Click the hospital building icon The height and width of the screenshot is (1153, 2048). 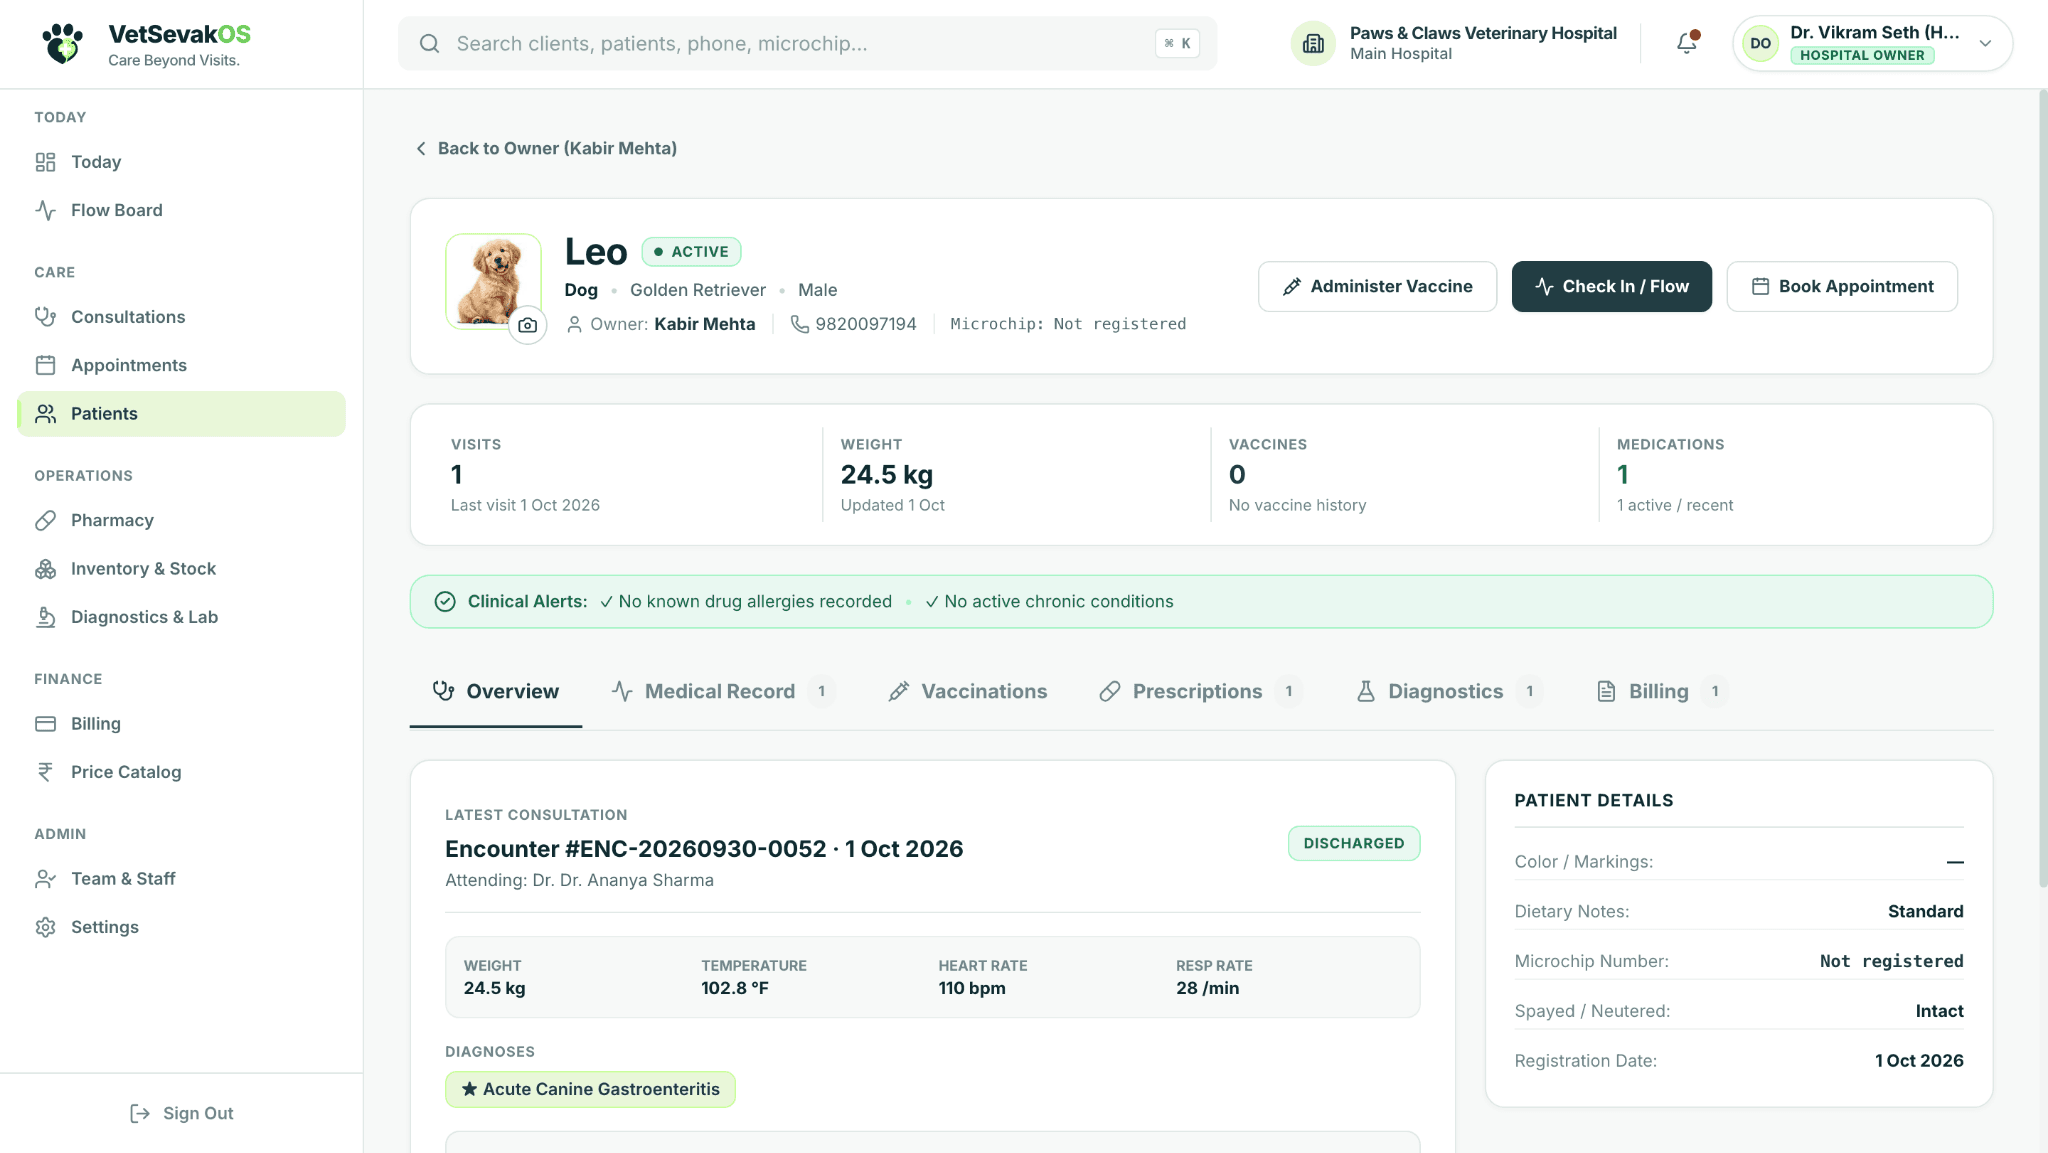1313,43
